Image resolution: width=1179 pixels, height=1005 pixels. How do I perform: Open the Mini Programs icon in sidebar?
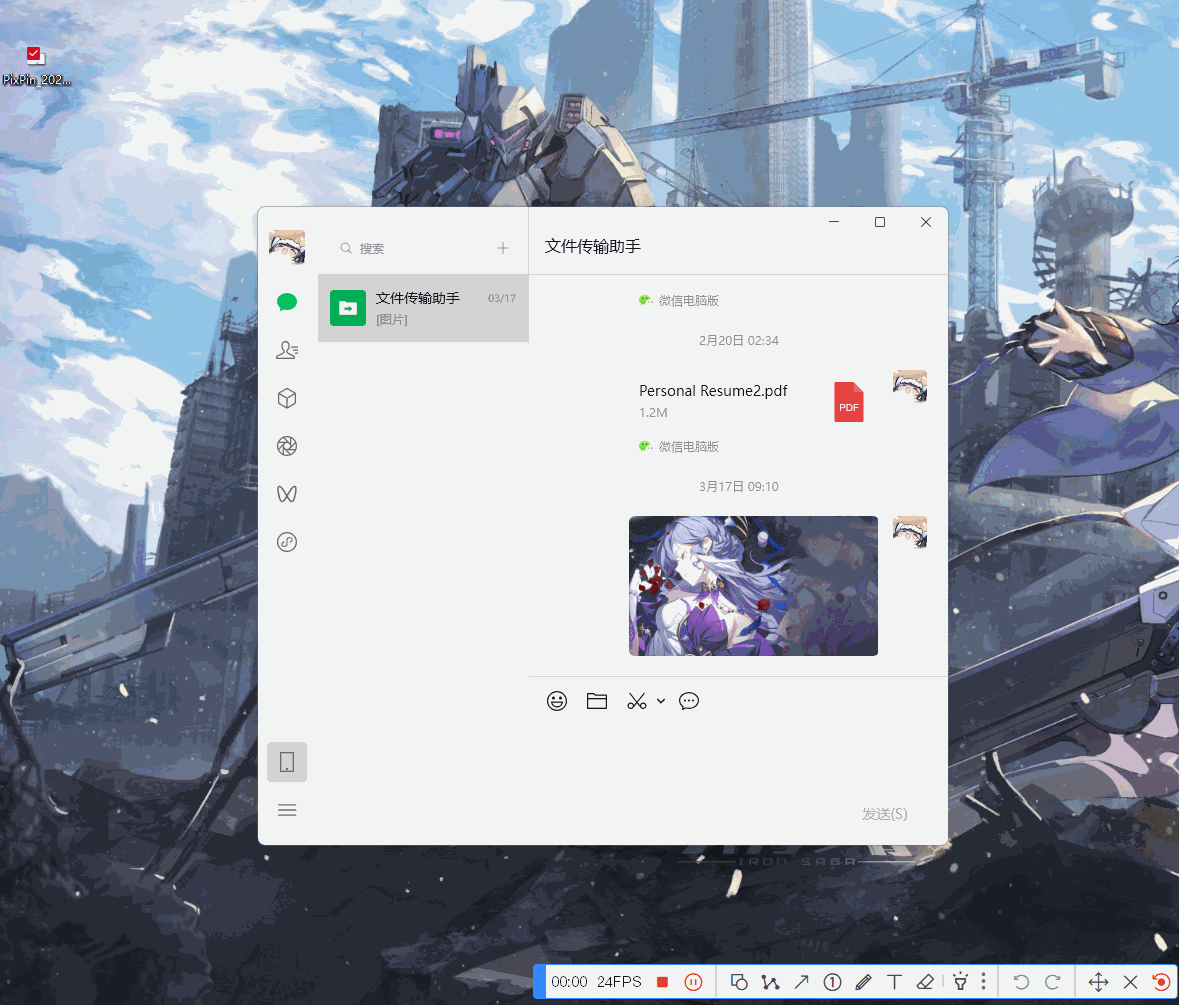(x=286, y=542)
